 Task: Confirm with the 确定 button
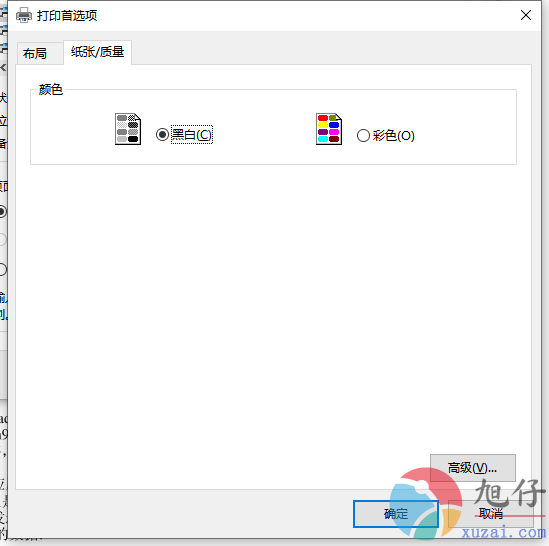(x=396, y=514)
